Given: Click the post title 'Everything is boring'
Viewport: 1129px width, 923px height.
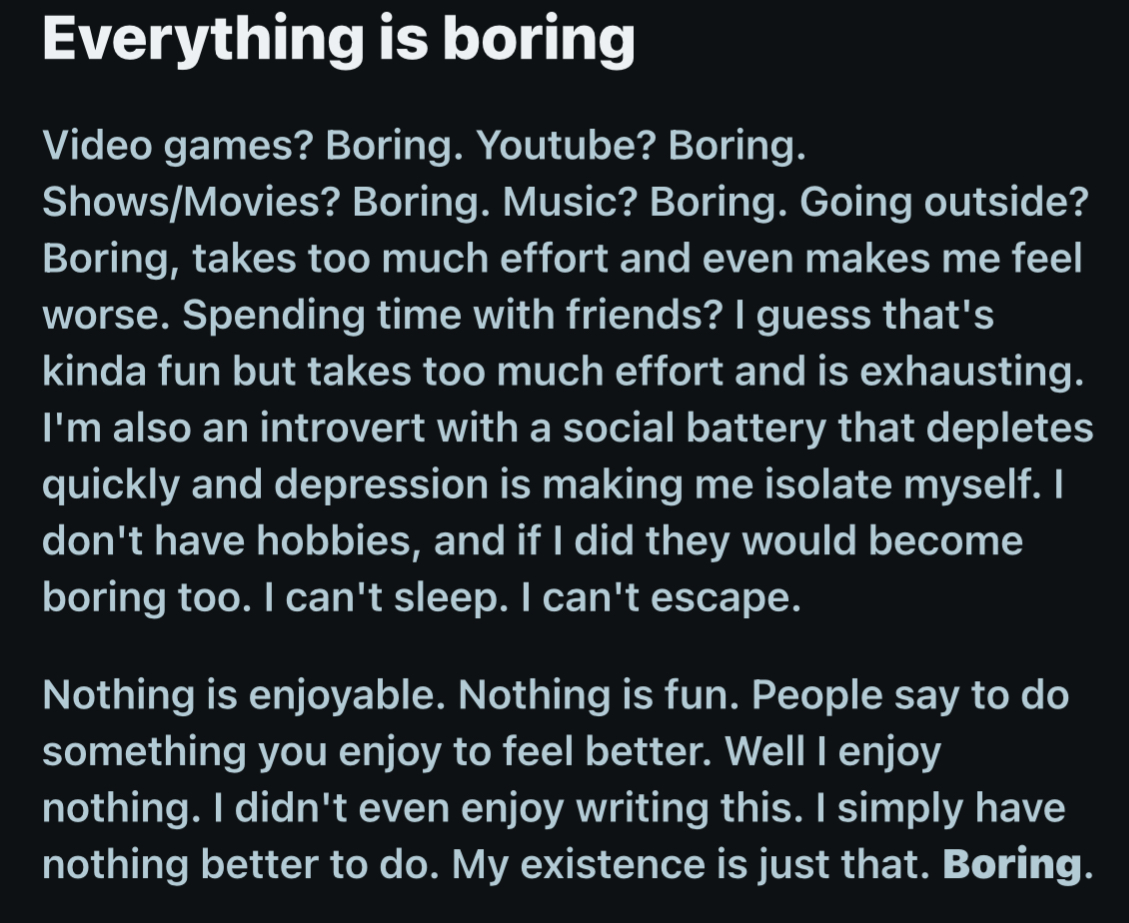Looking at the screenshot, I should tap(338, 40).
